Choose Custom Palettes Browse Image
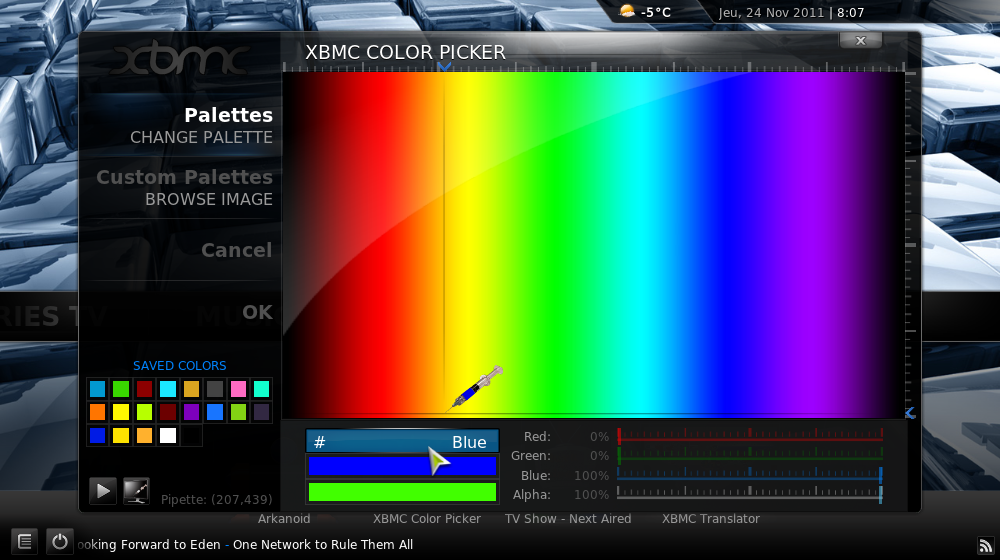1000x560 pixels. 184,188
